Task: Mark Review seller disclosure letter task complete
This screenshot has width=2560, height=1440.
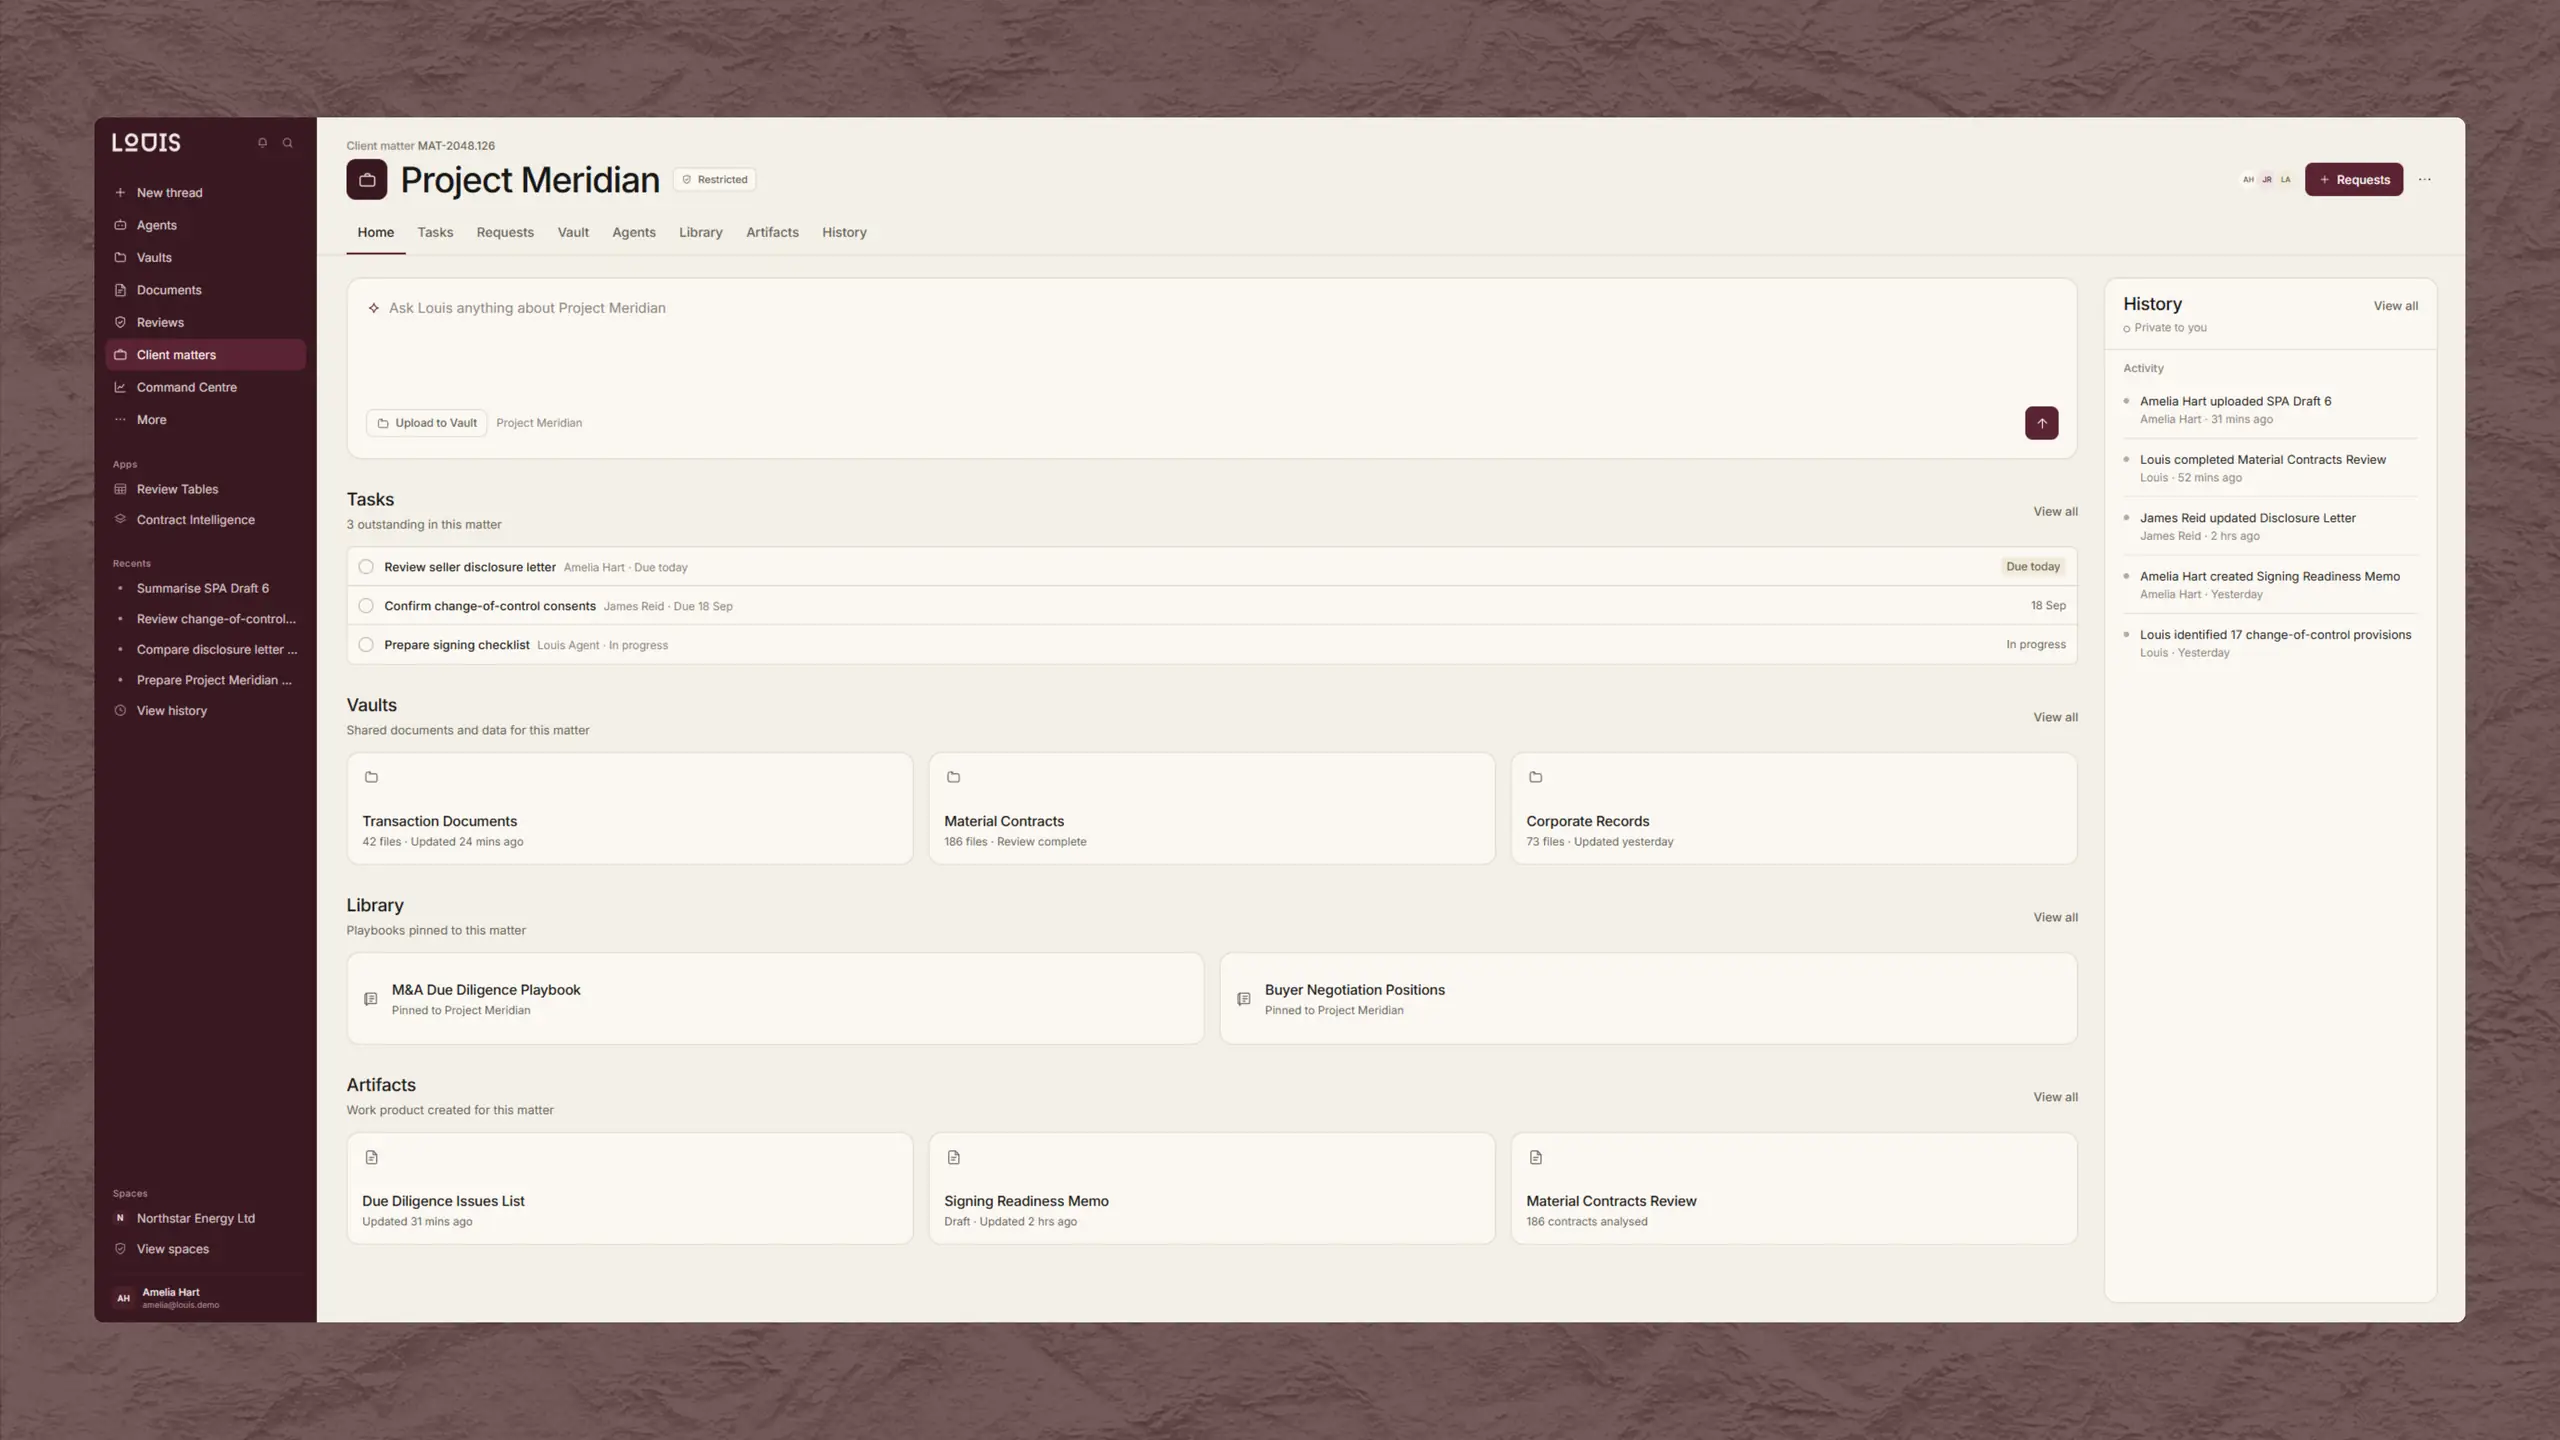Action: click(366, 567)
